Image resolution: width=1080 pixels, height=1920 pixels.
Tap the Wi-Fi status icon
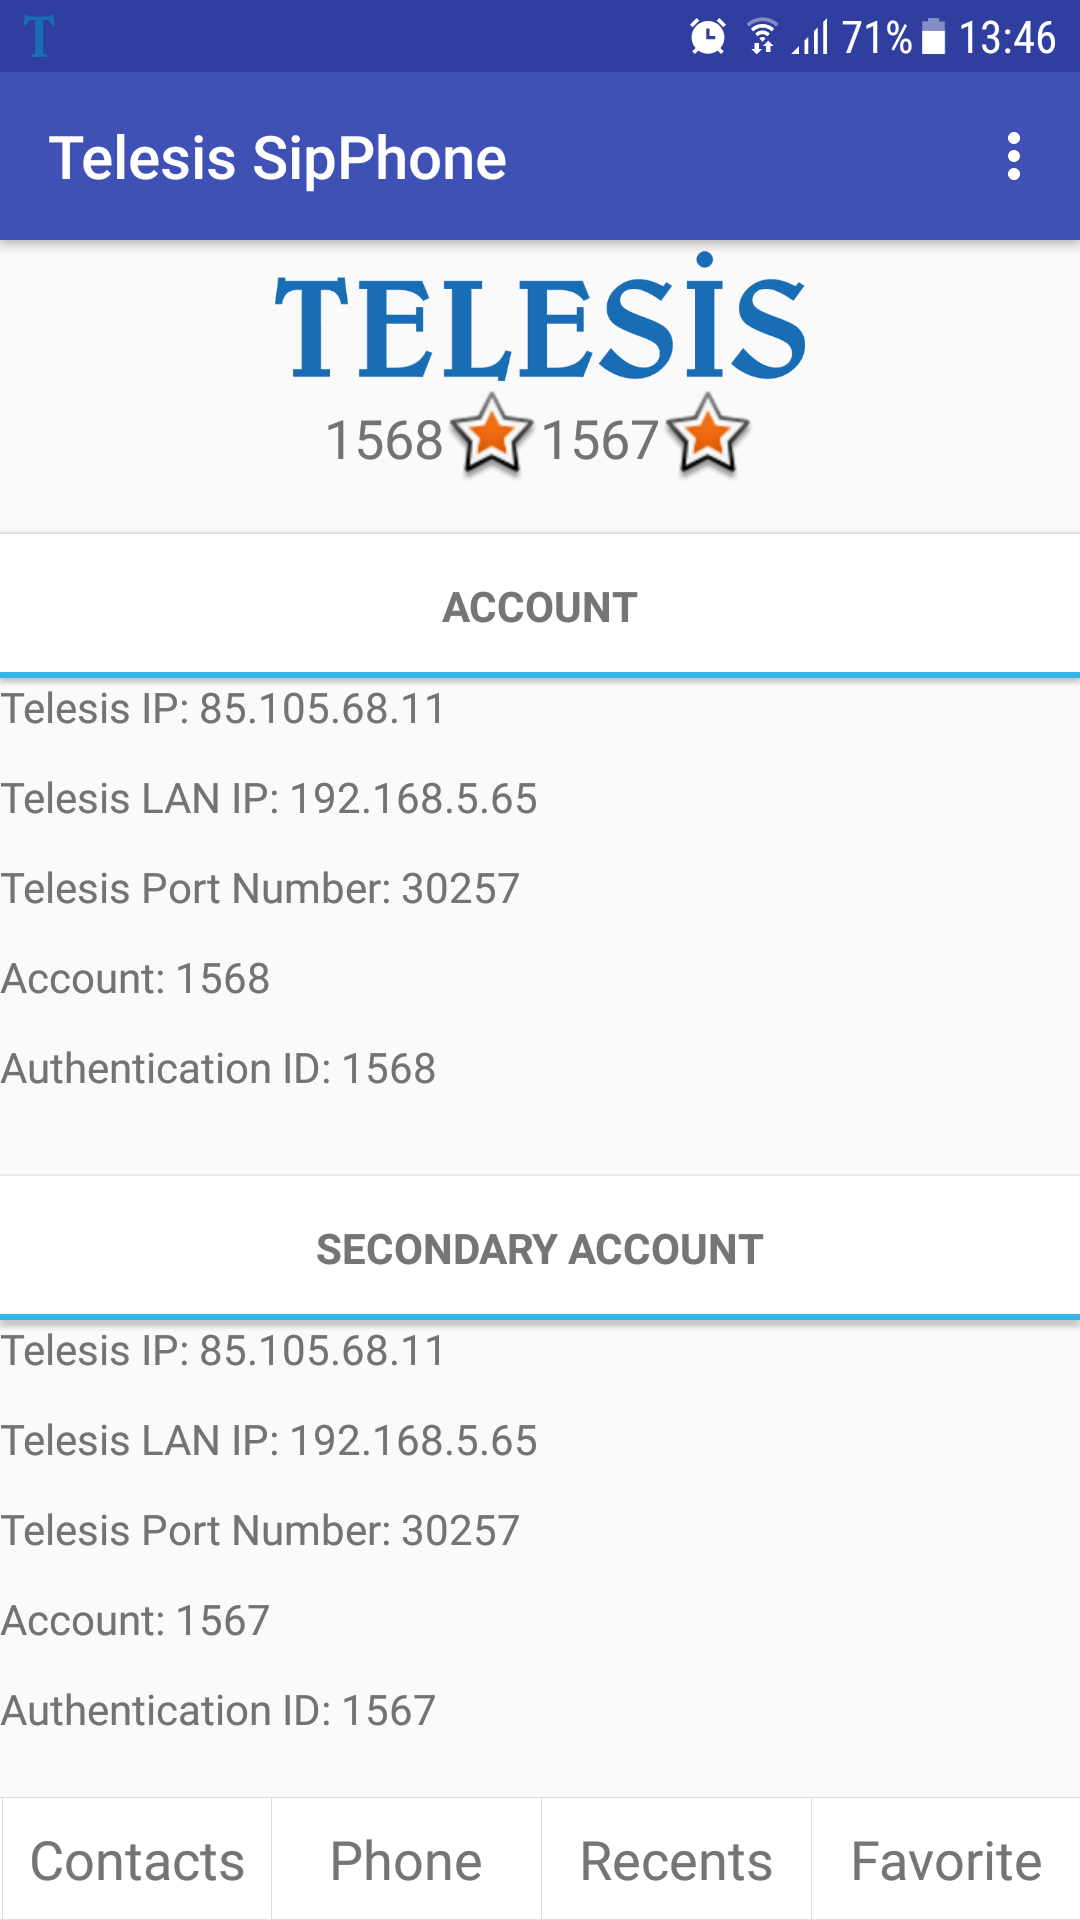(763, 38)
